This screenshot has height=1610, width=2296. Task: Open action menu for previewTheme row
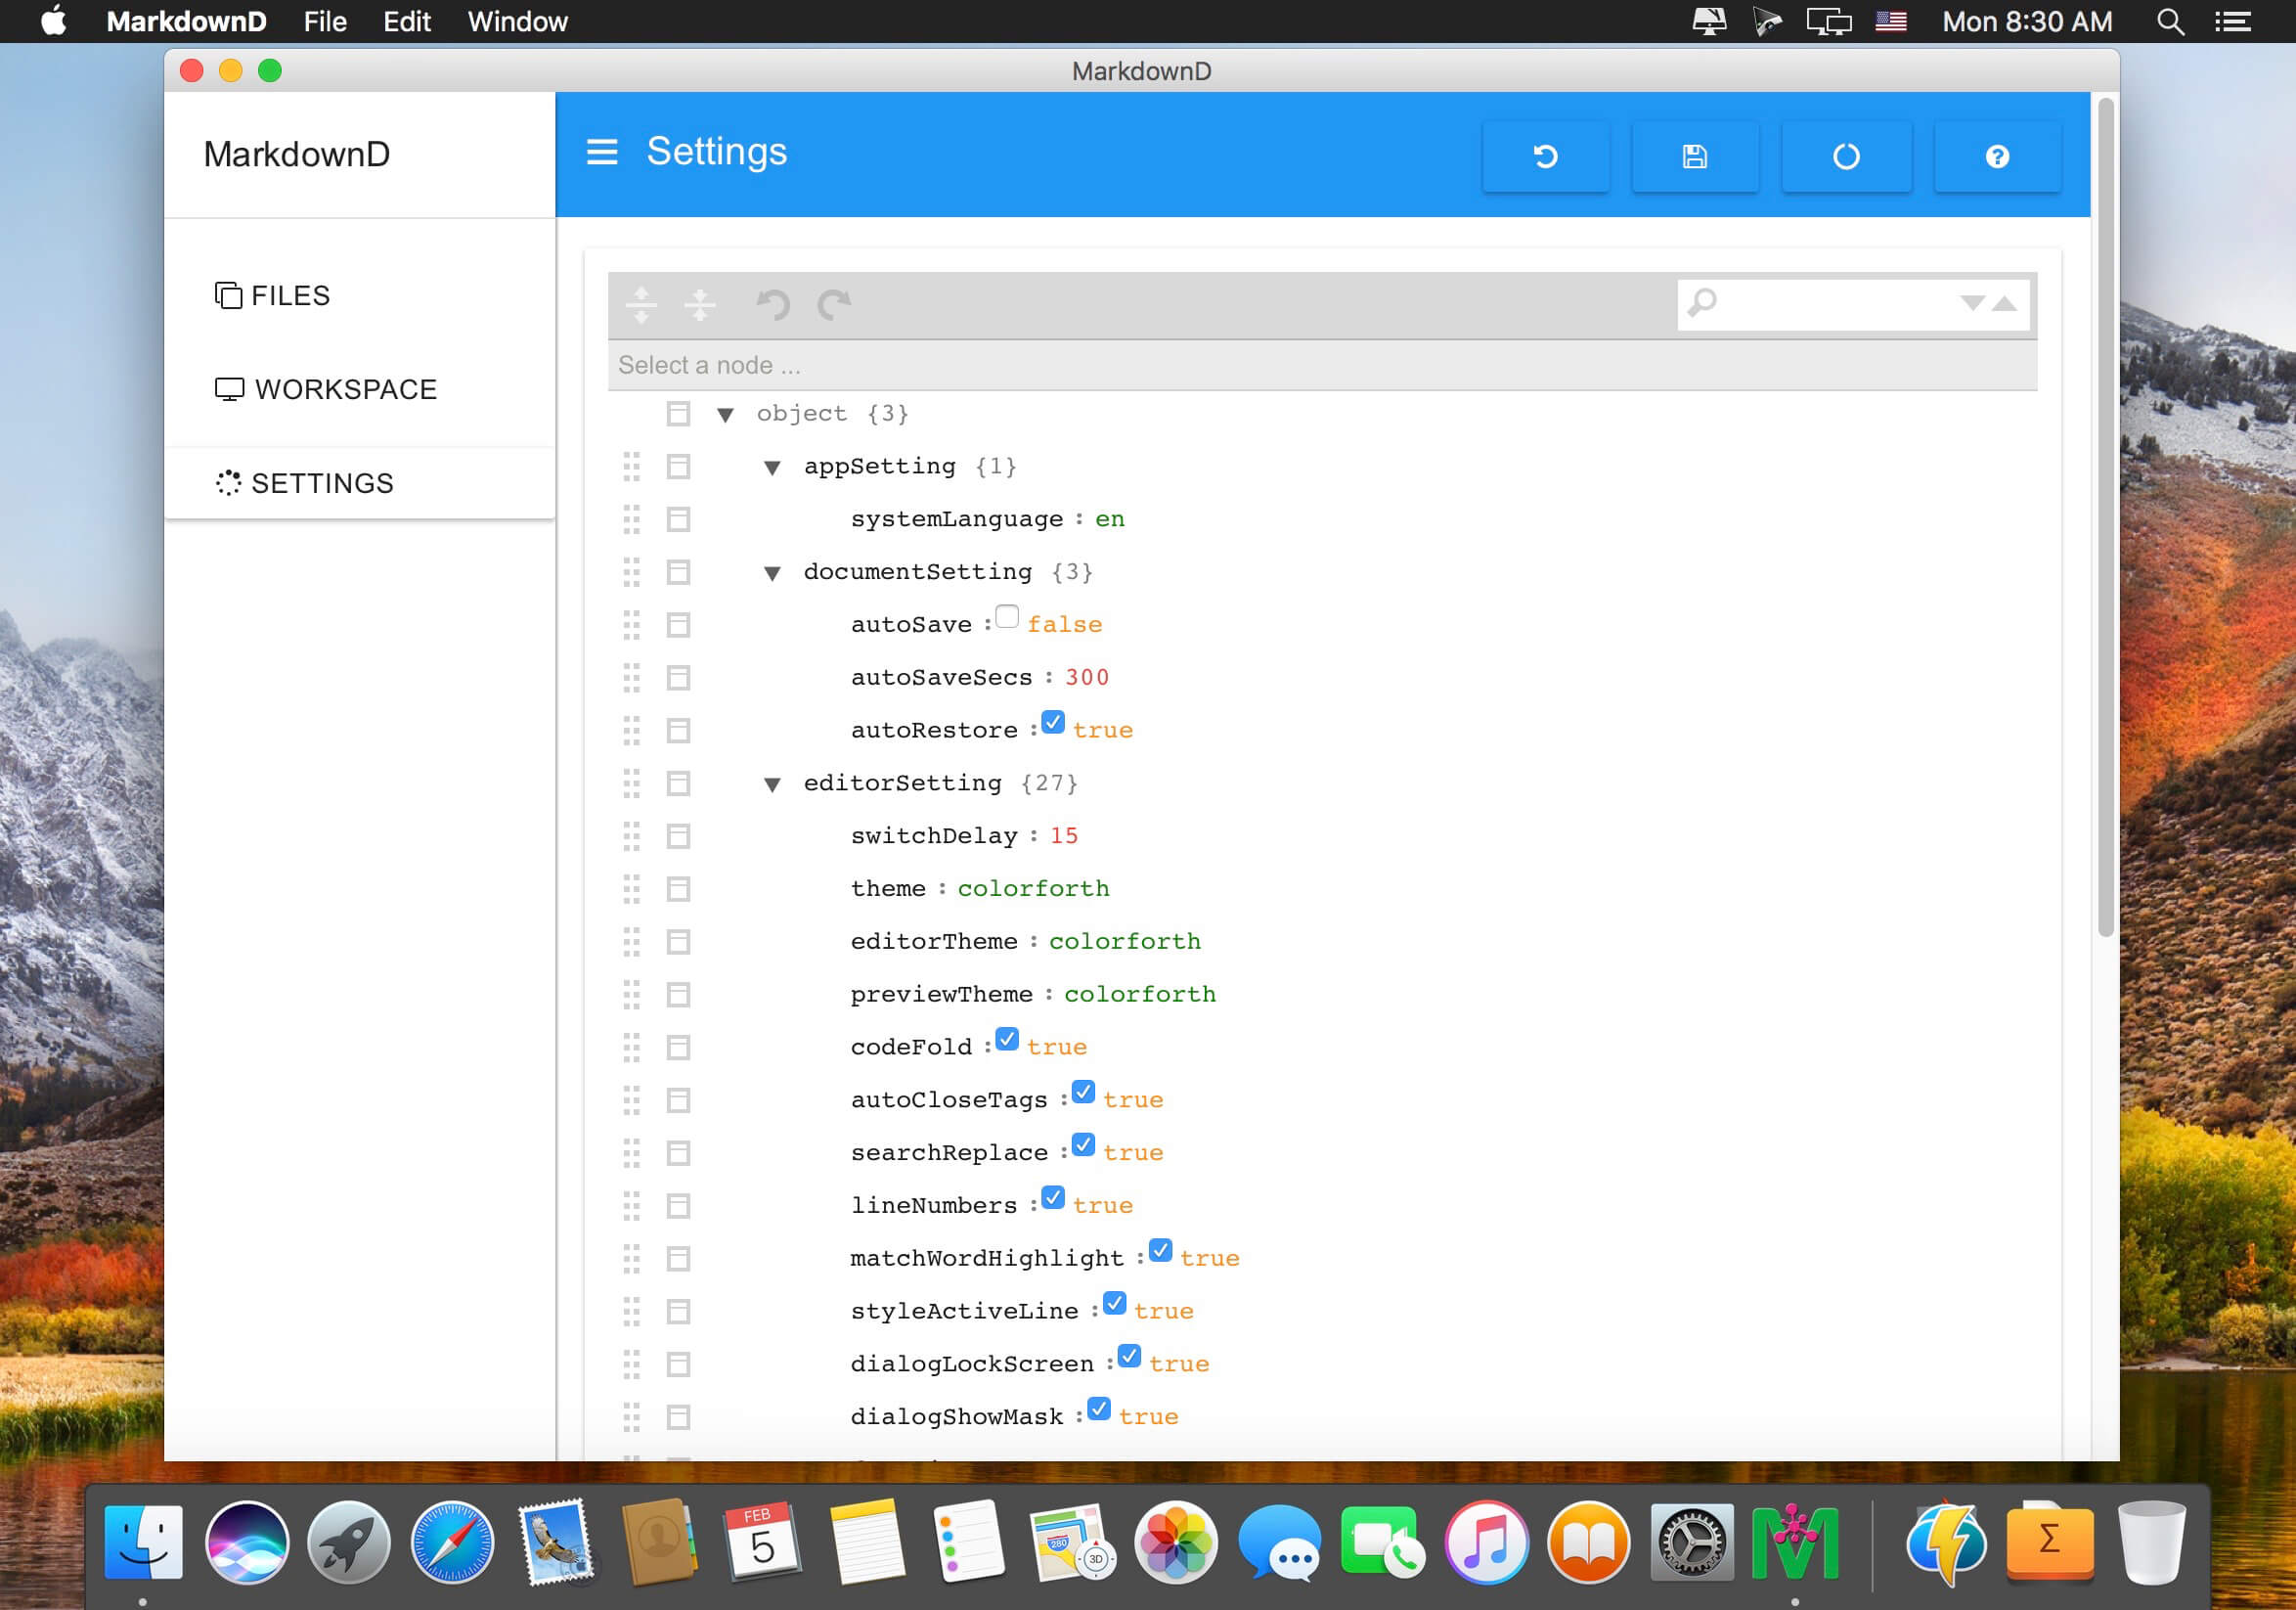(x=678, y=995)
